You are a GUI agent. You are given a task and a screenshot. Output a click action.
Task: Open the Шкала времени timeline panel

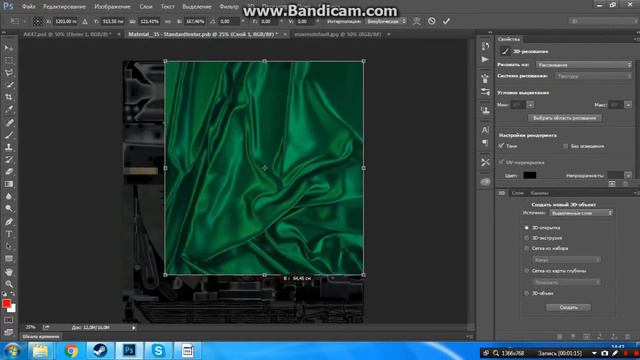41,337
